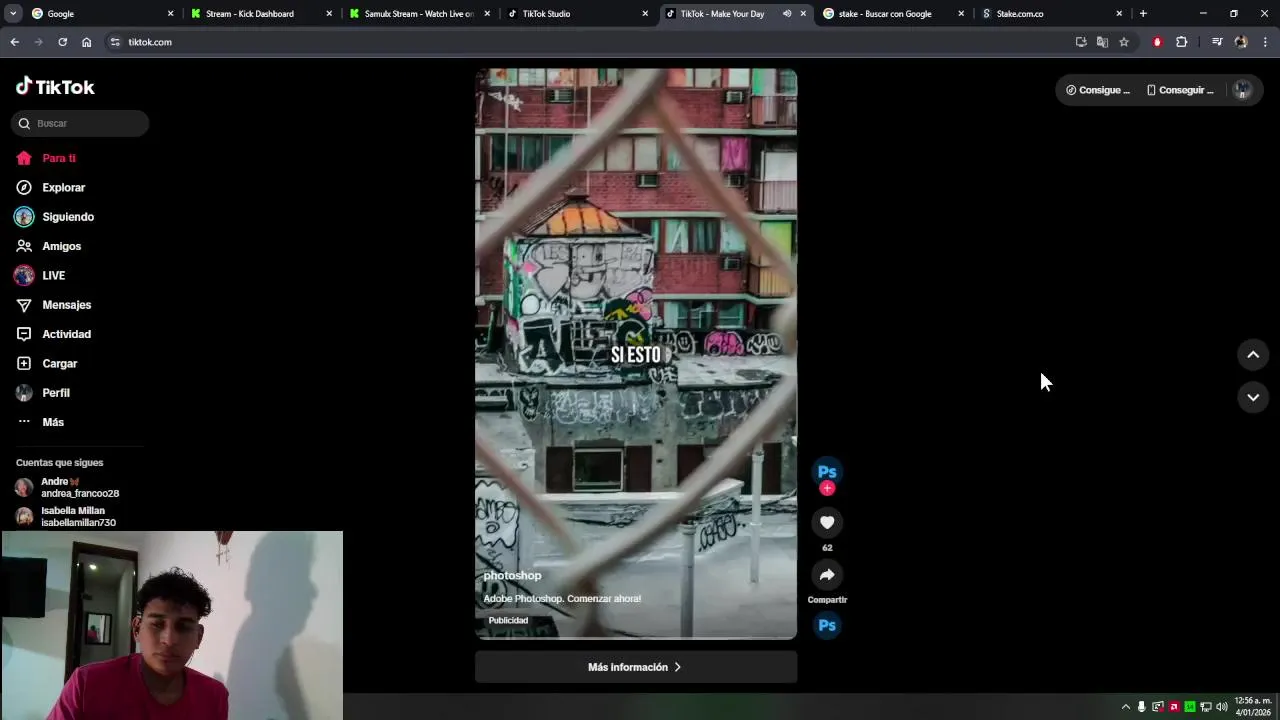Follow Photoshop with the red plus badge
This screenshot has height=720, width=1280.
click(827, 488)
